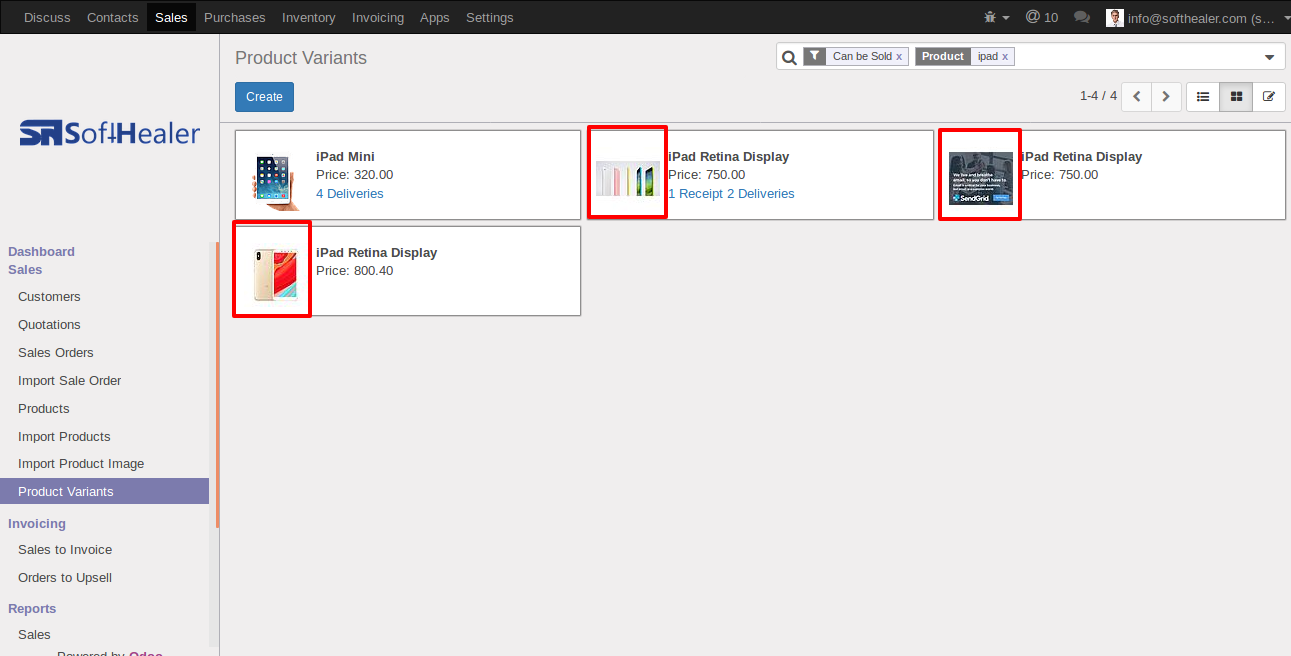Click the filter funnel icon in search

click(815, 57)
